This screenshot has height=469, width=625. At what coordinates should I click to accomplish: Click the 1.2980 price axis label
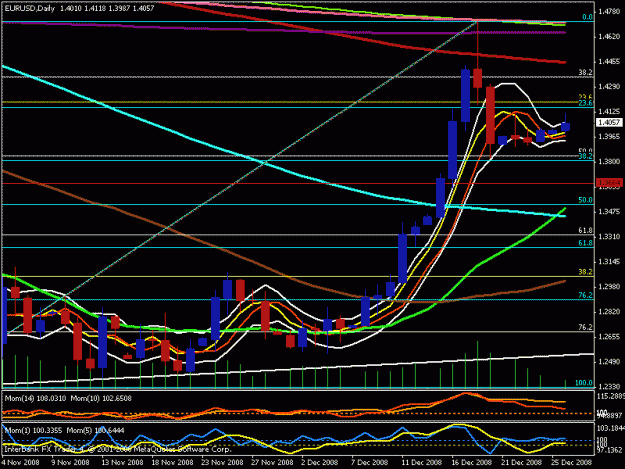tap(609, 287)
